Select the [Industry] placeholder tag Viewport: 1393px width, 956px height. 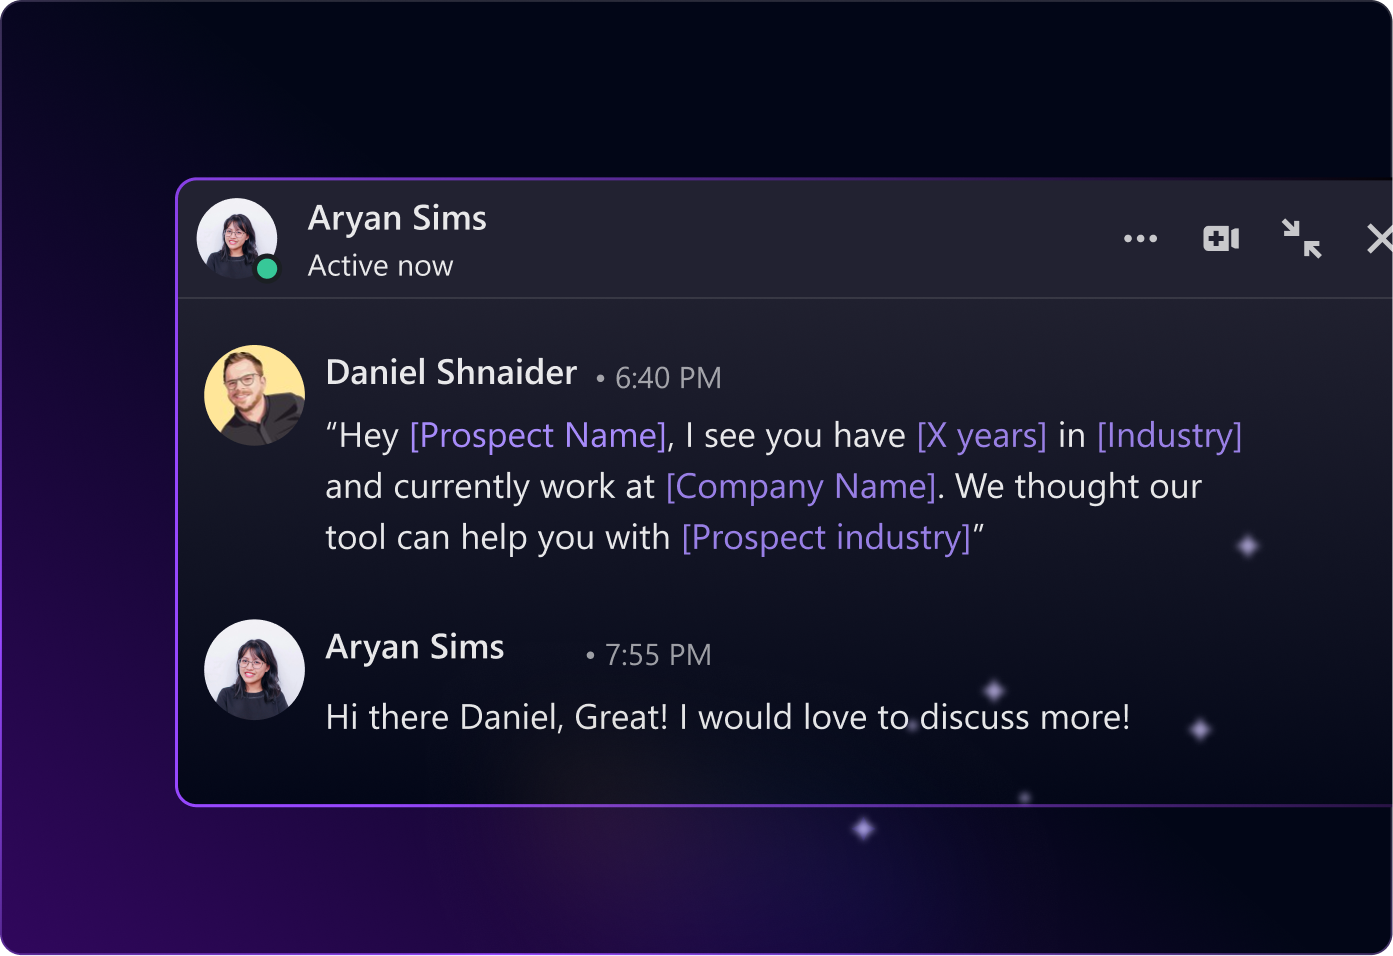(x=1169, y=436)
